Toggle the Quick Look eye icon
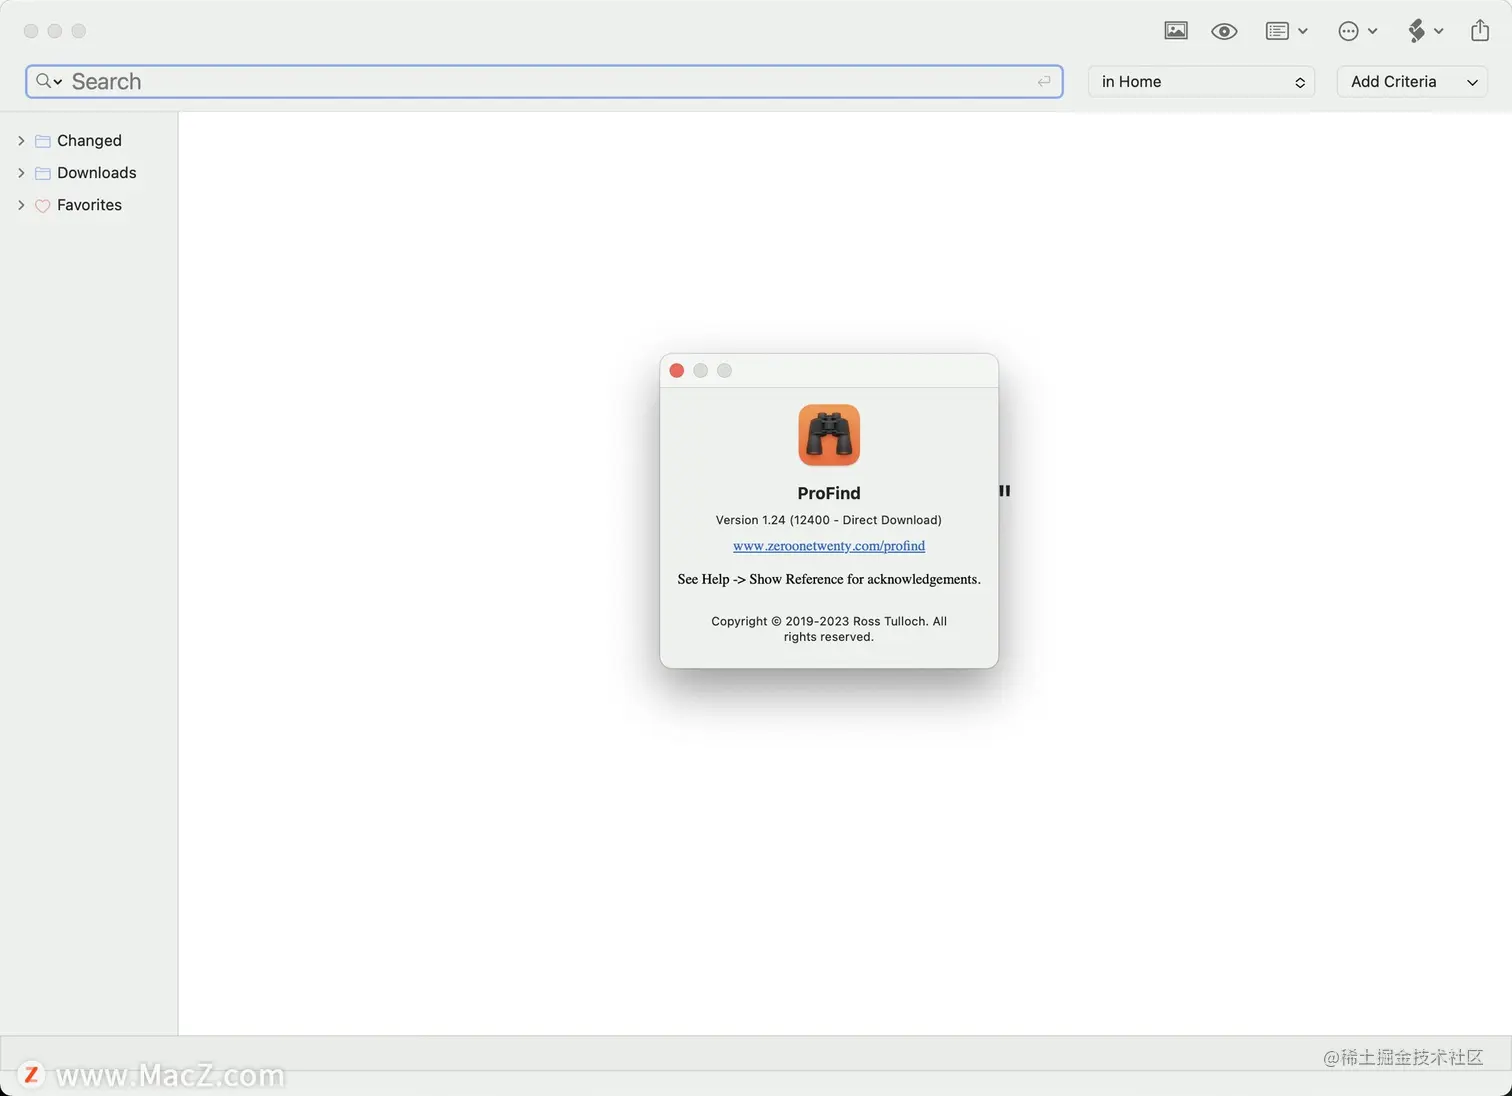 [x=1224, y=31]
